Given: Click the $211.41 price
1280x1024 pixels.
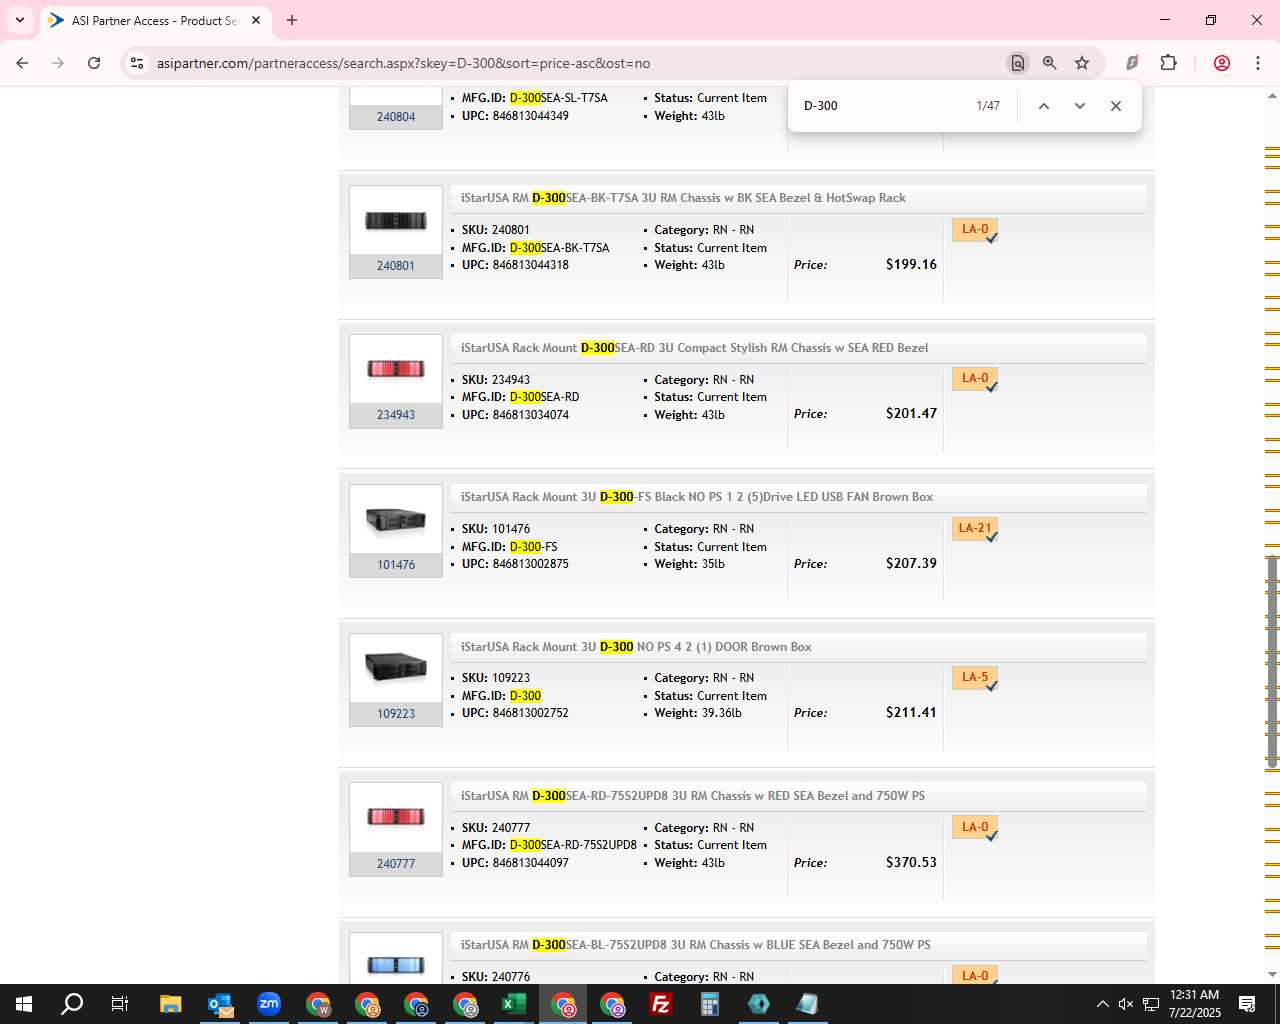Looking at the screenshot, I should coord(911,713).
